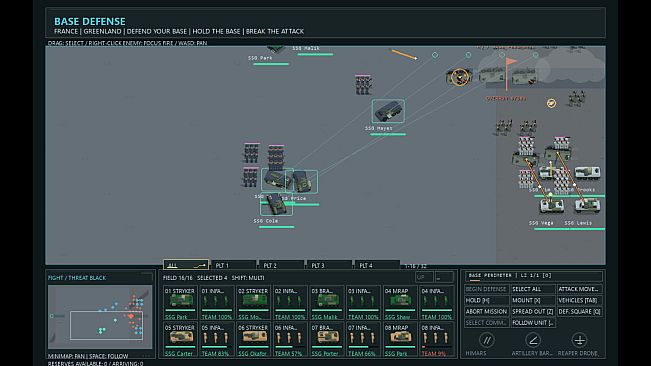This screenshot has height=366, width=651.
Task: Select the 07 Bradley unit card
Action: tap(326, 339)
